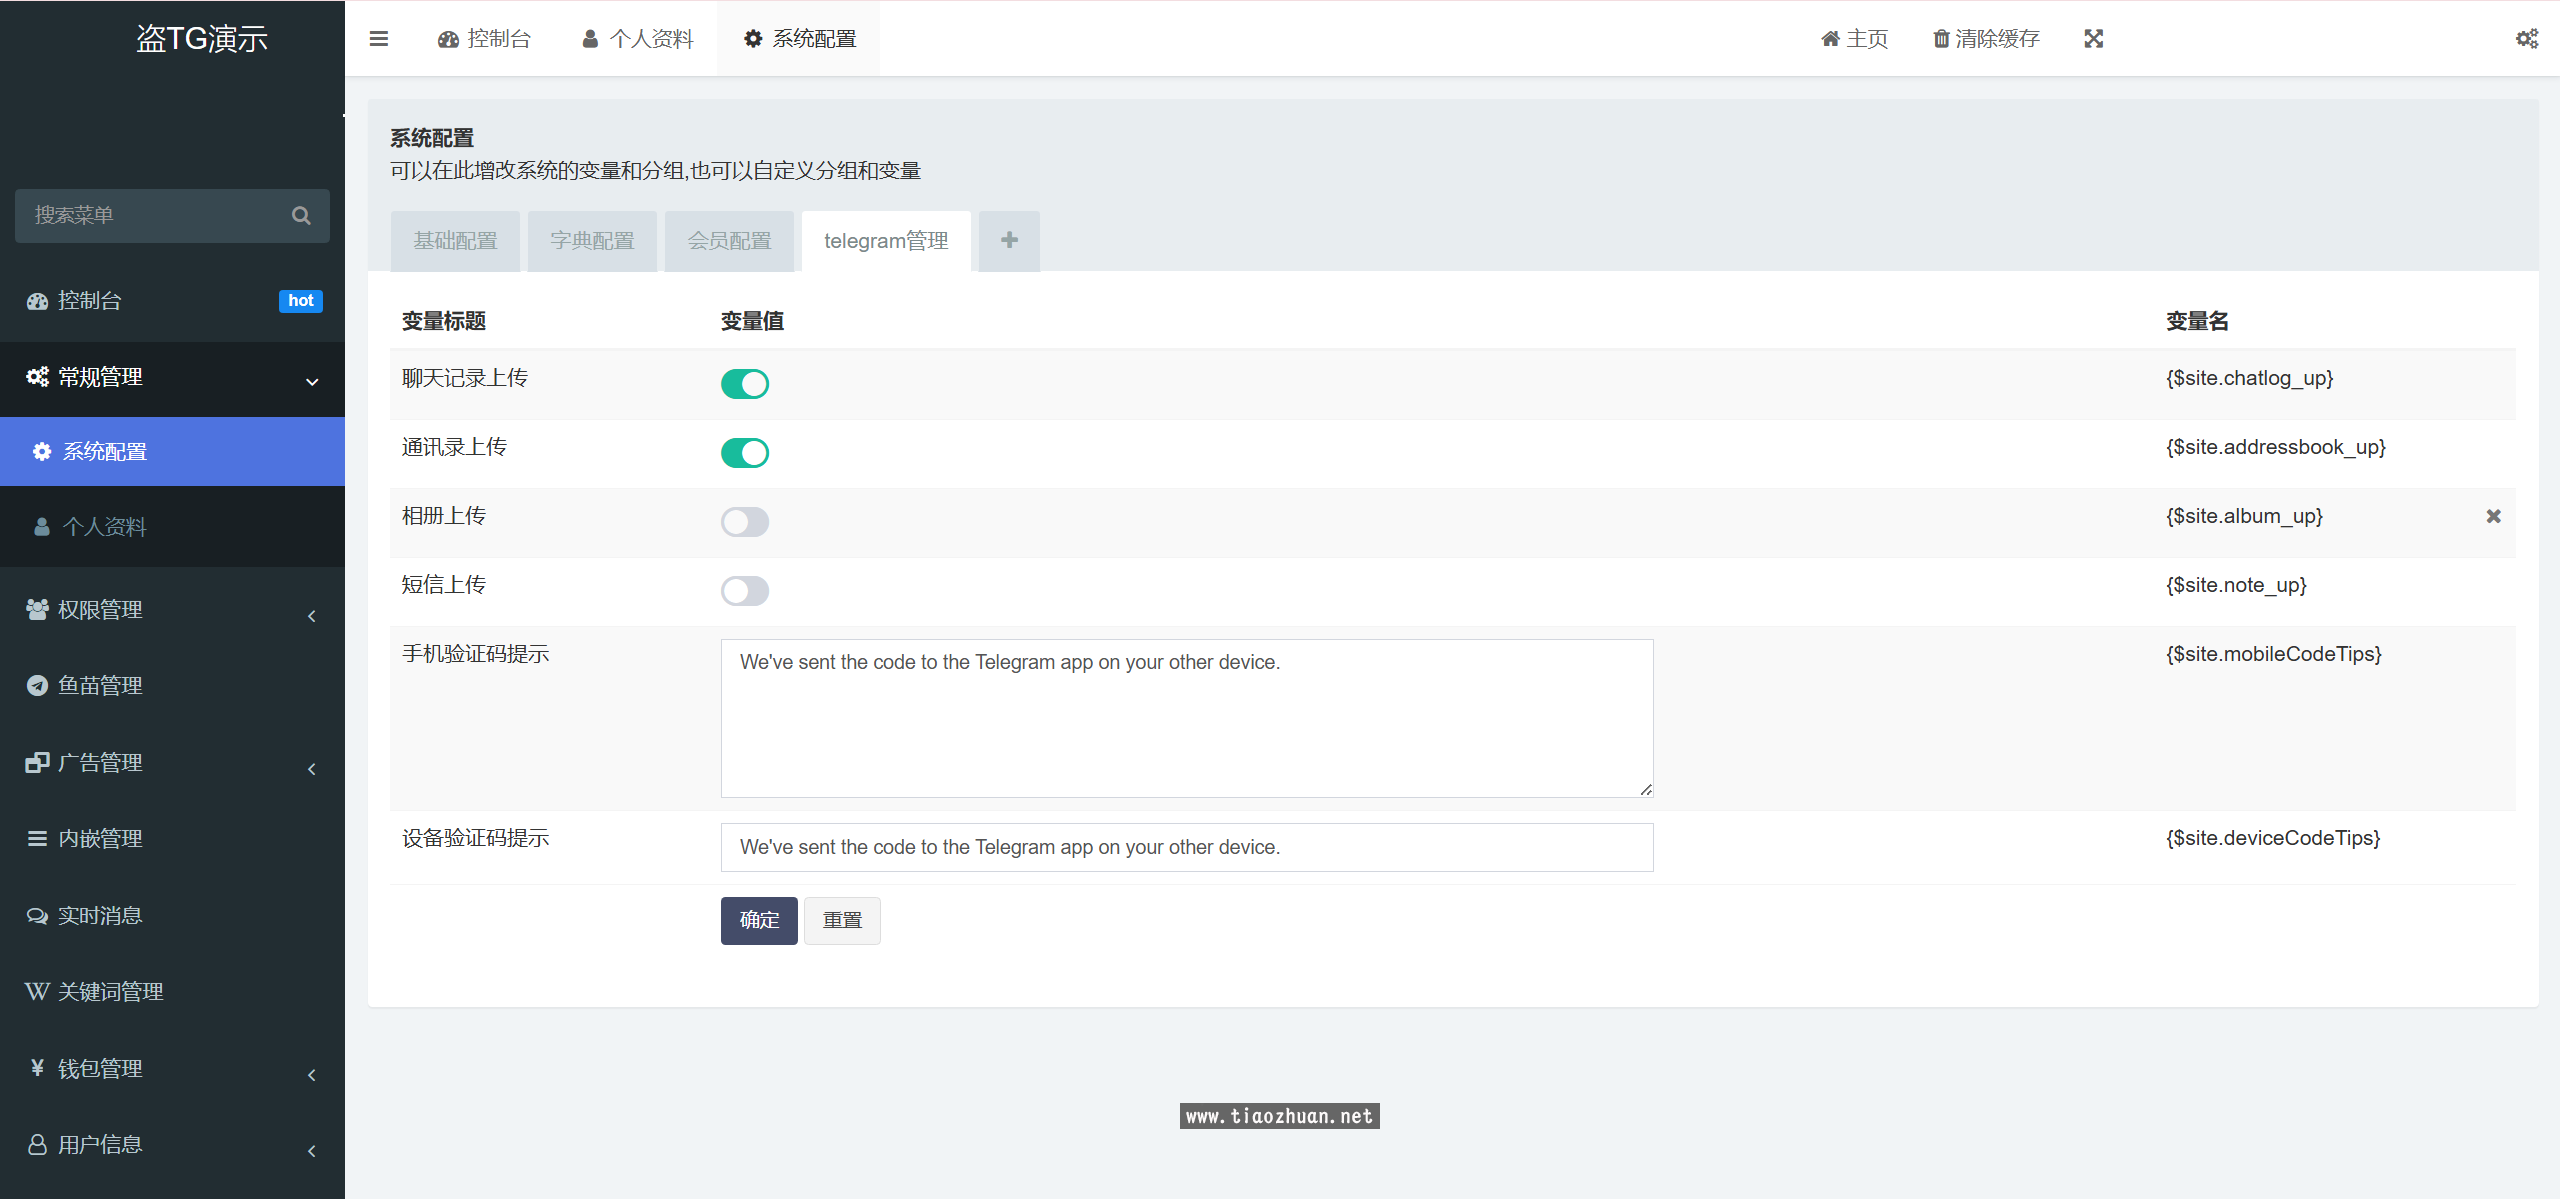This screenshot has height=1199, width=2560.
Task: Click the 控制台 dashboard icon in top navbar
Action: 447,38
